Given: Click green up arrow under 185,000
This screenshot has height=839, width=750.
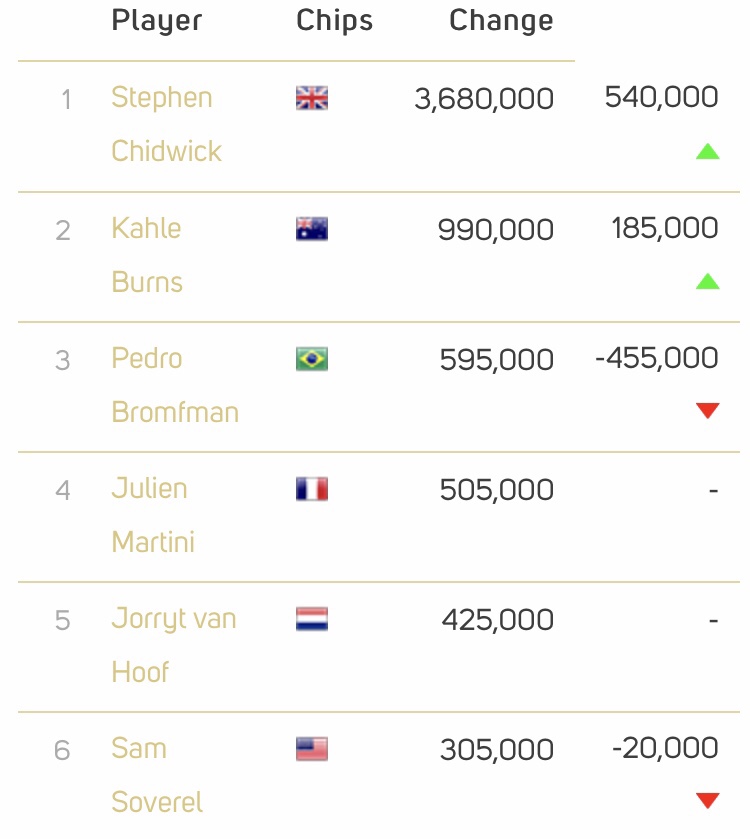Looking at the screenshot, I should pos(707,282).
